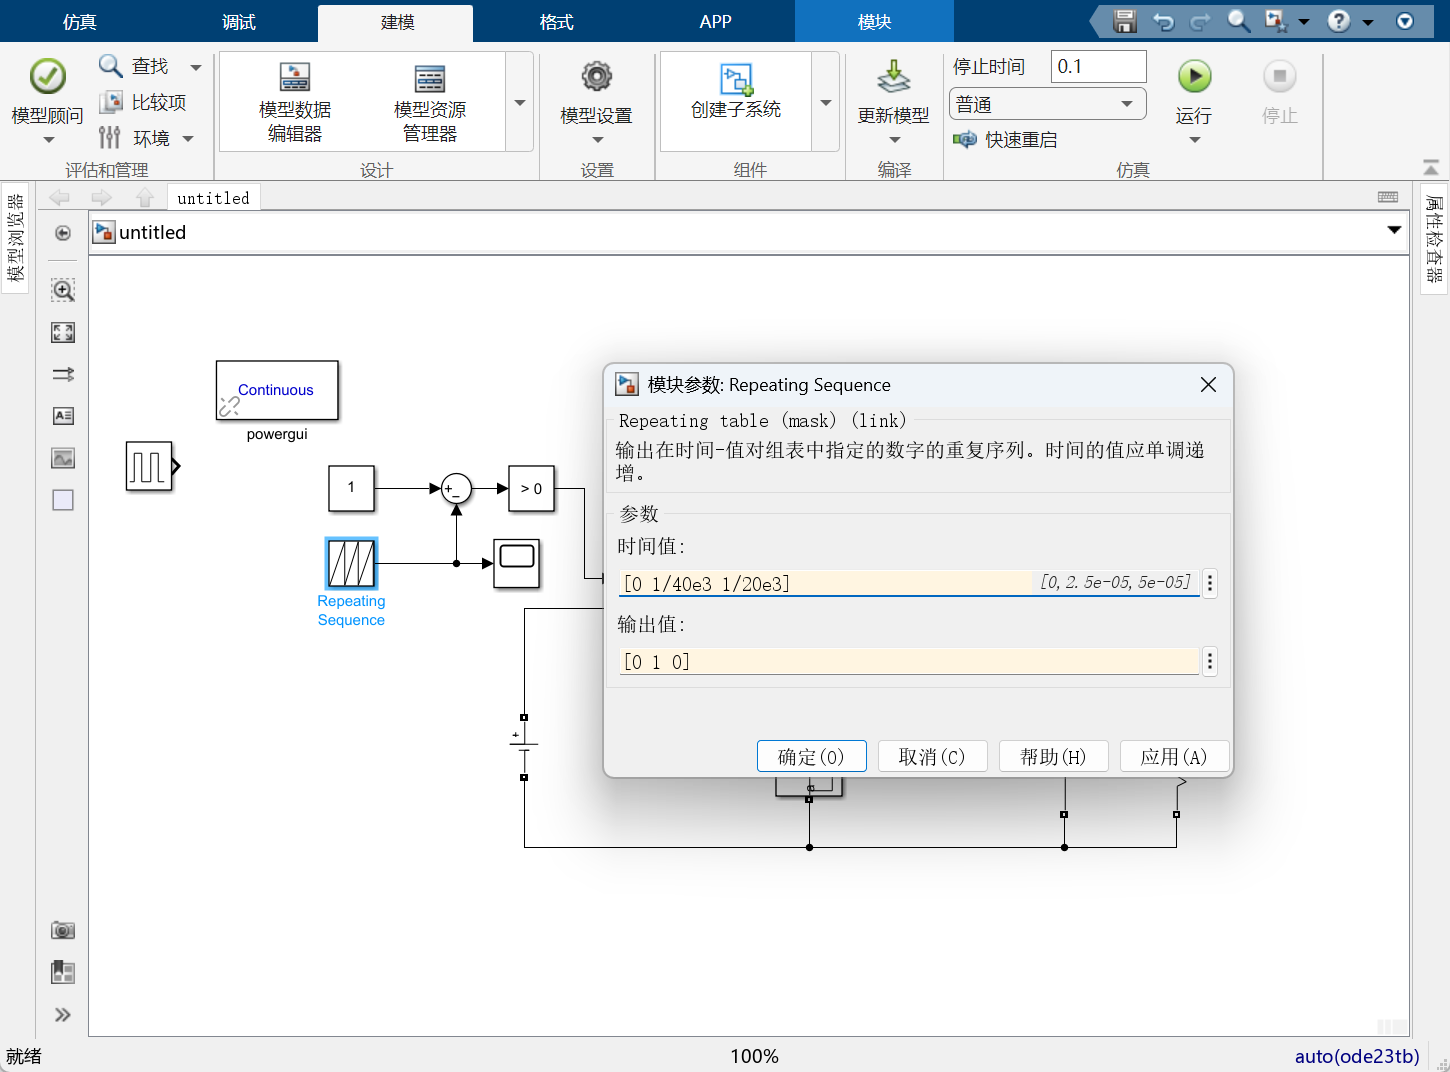Viewport: 1450px width, 1072px height.
Task: Click the Redo arrow icon
Action: tap(1200, 21)
